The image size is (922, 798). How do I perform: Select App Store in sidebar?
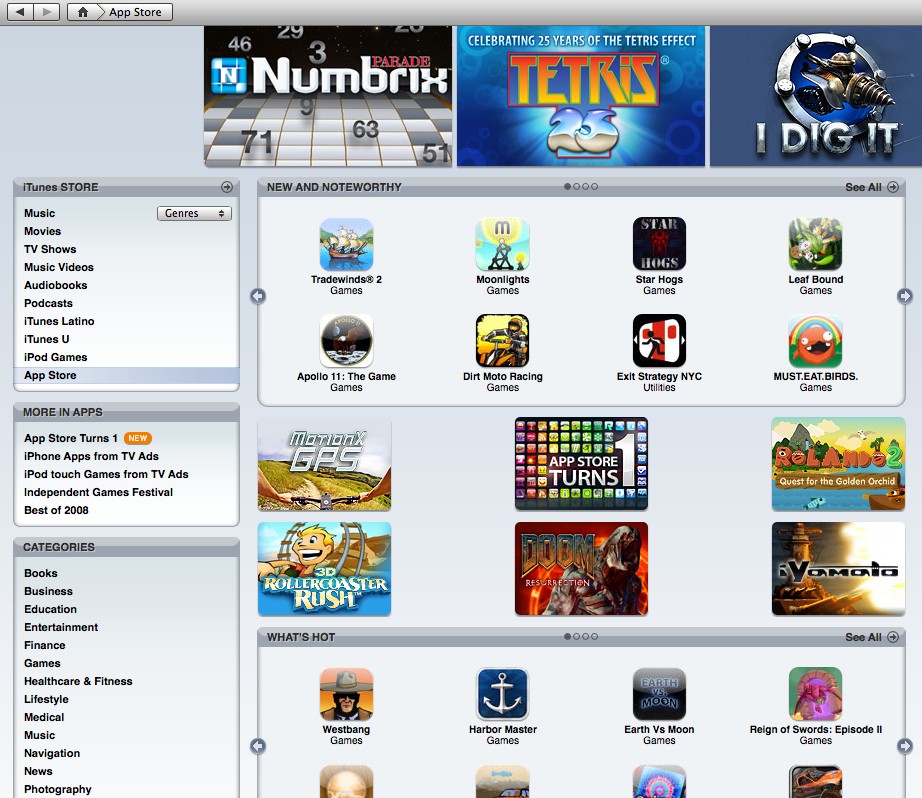tap(126, 375)
